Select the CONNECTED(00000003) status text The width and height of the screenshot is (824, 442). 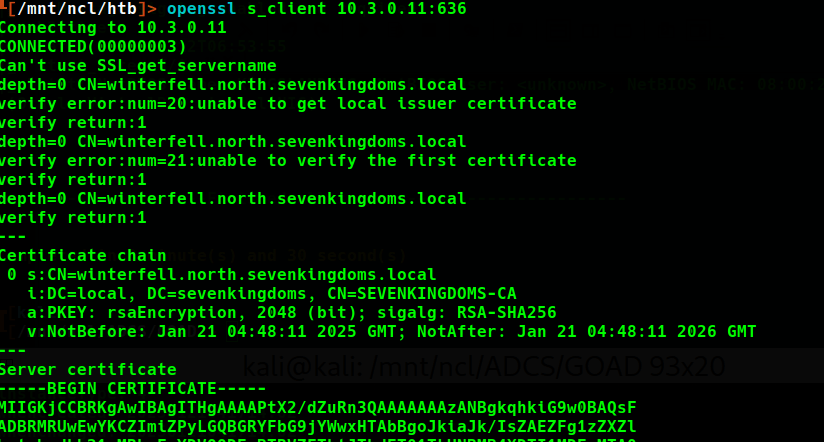(93, 47)
